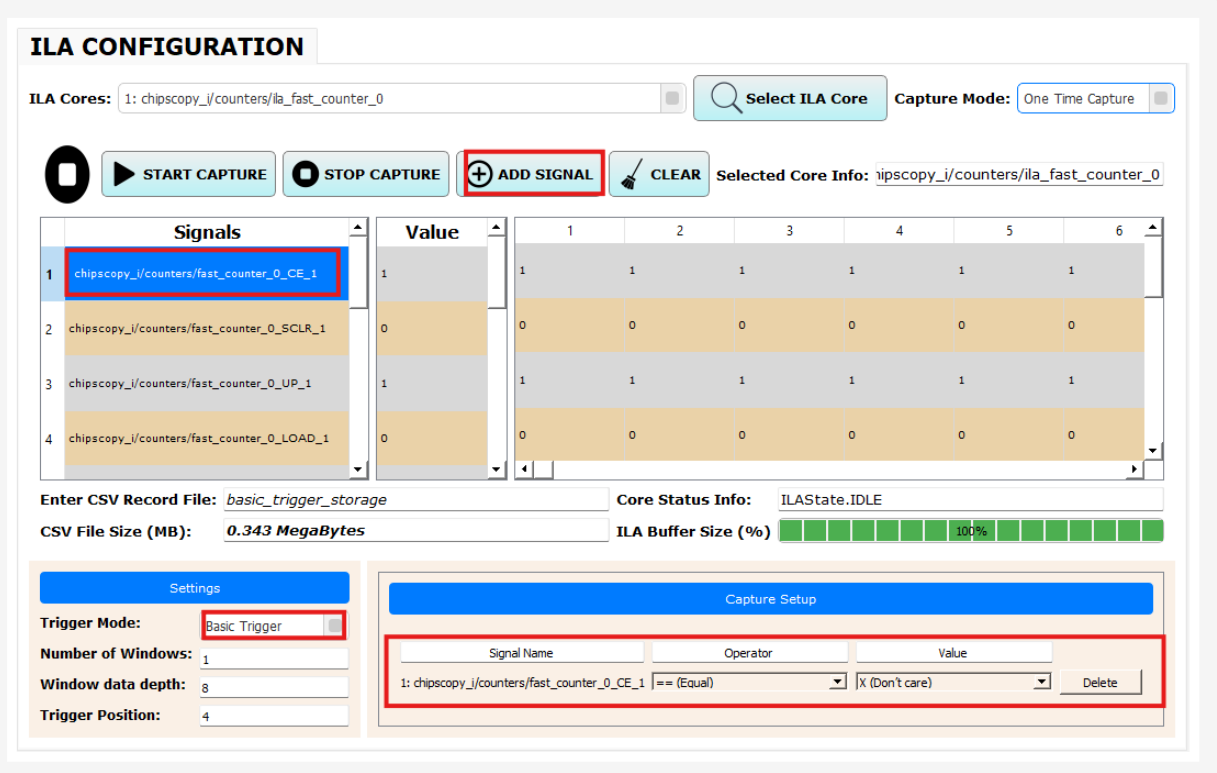
Task: Select signal fast_counter_0_LOAD_1 row
Action: (x=207, y=438)
